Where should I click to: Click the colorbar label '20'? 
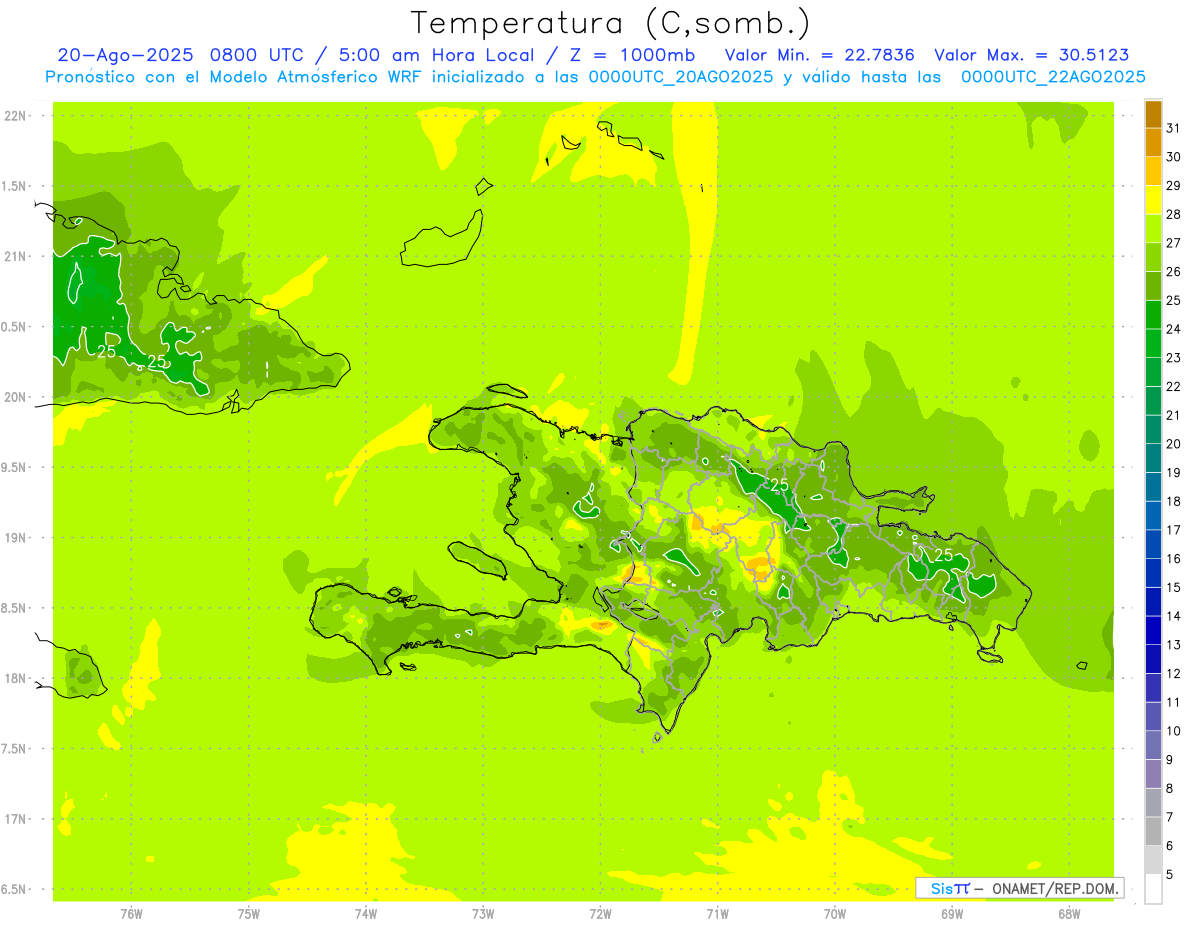[x=1174, y=444]
